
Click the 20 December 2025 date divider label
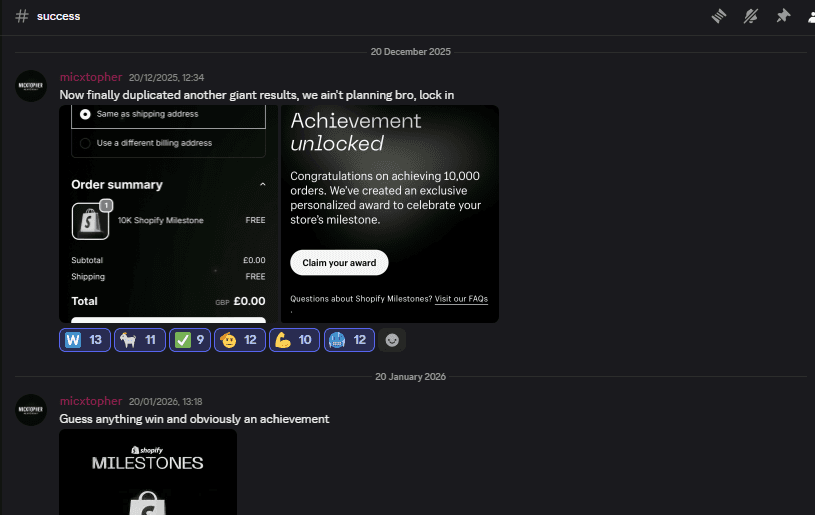point(411,52)
